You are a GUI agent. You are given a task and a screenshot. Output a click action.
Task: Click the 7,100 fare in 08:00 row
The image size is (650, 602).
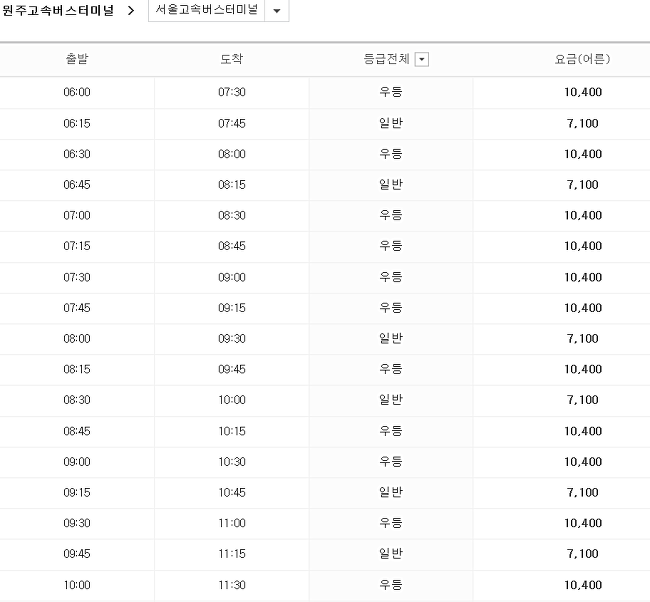(x=583, y=339)
